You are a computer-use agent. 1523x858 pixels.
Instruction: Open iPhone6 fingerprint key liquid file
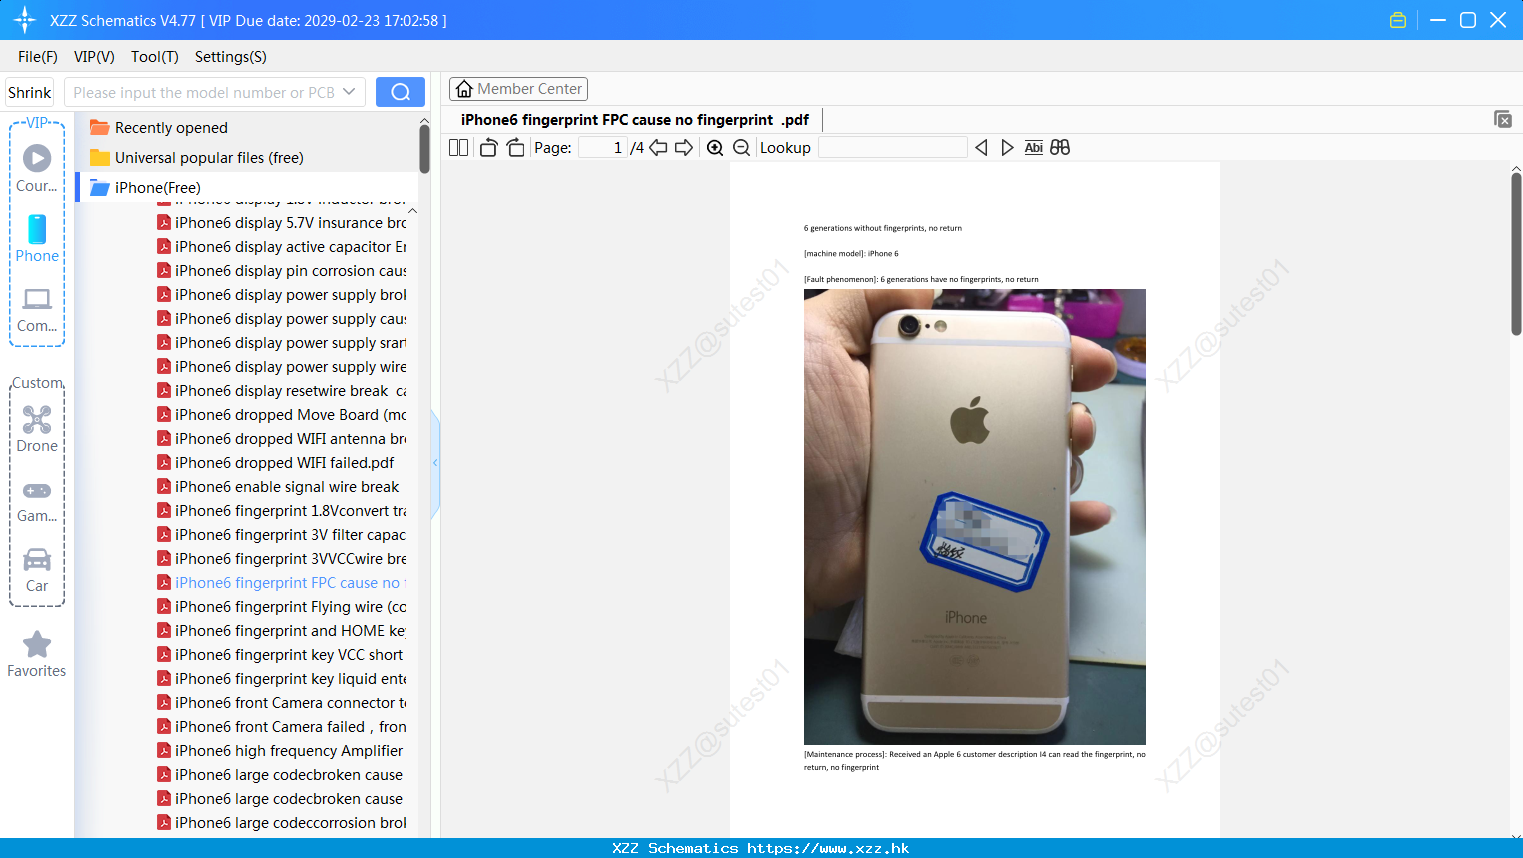click(x=281, y=679)
